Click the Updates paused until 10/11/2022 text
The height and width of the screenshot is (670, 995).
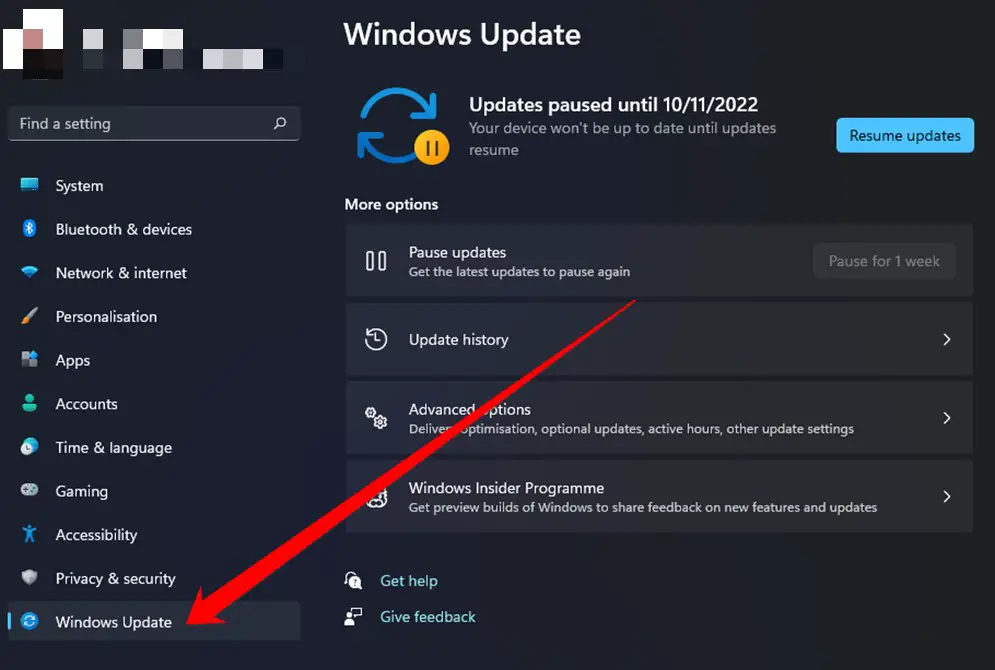(614, 104)
